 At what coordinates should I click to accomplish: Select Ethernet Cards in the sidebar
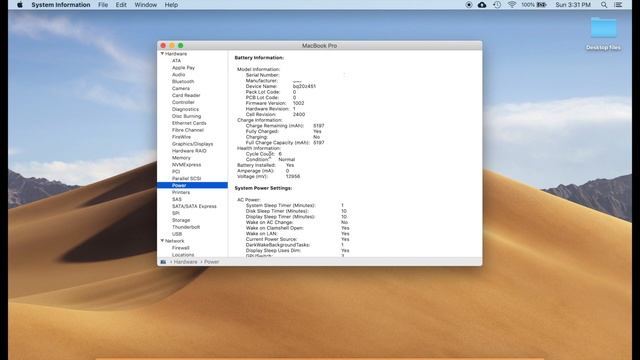tap(189, 123)
